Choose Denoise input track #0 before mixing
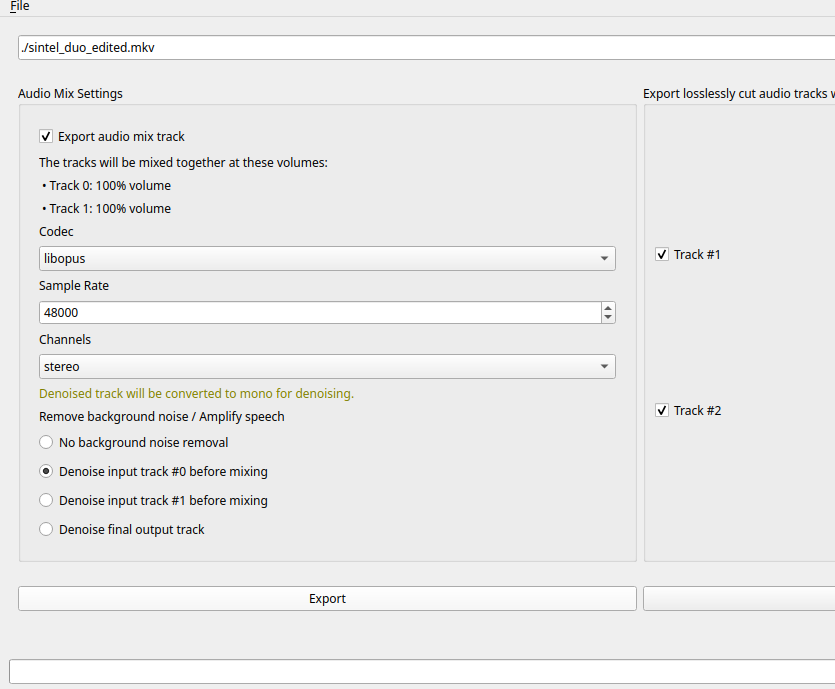This screenshot has height=689, width=835. tap(46, 472)
